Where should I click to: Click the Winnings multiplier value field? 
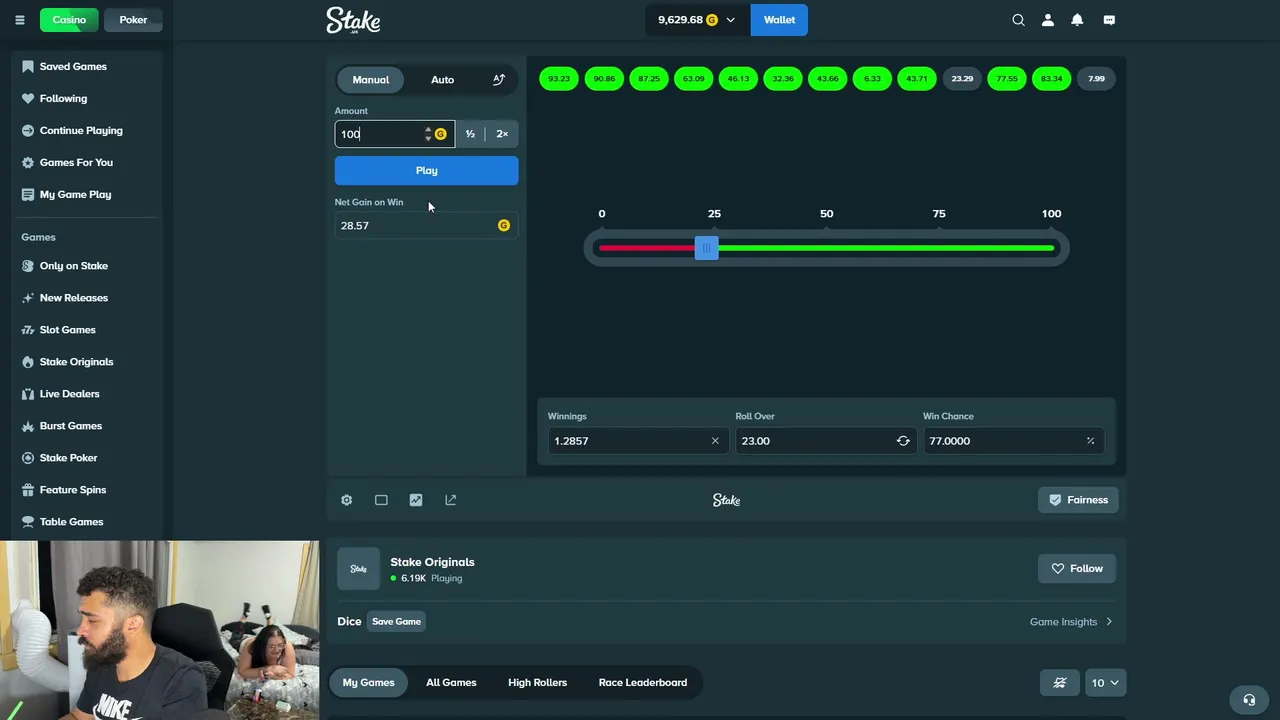[x=638, y=441]
